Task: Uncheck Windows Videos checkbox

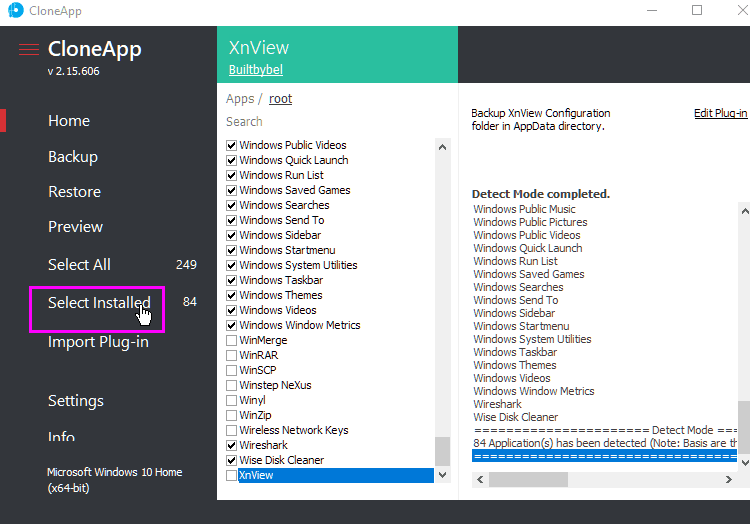Action: tap(232, 310)
